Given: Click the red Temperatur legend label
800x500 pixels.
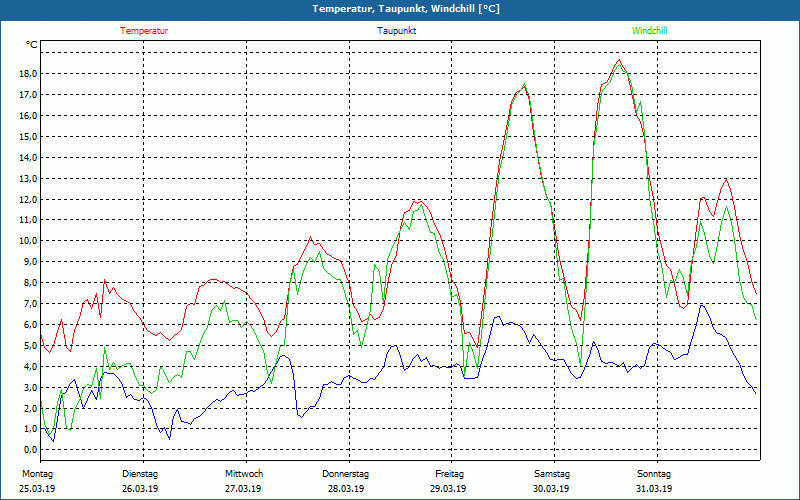Looking at the screenshot, I should tap(144, 31).
